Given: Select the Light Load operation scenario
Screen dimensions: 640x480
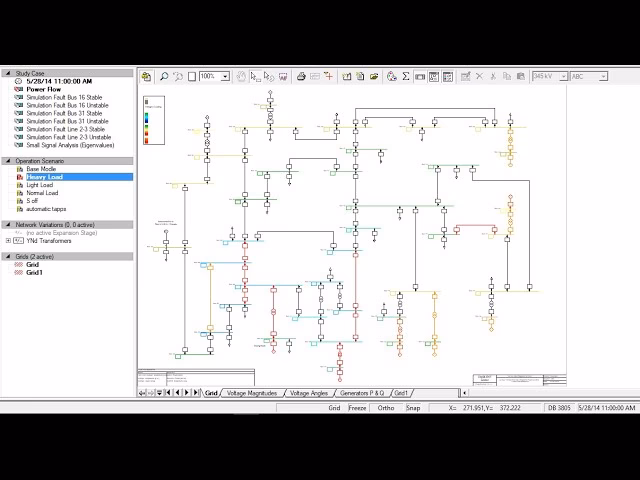Looking at the screenshot, I should click(40, 185).
